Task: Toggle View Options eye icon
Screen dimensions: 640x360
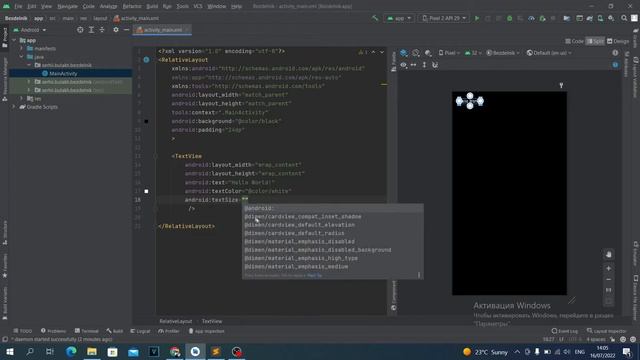Action: pyautogui.click(x=403, y=65)
